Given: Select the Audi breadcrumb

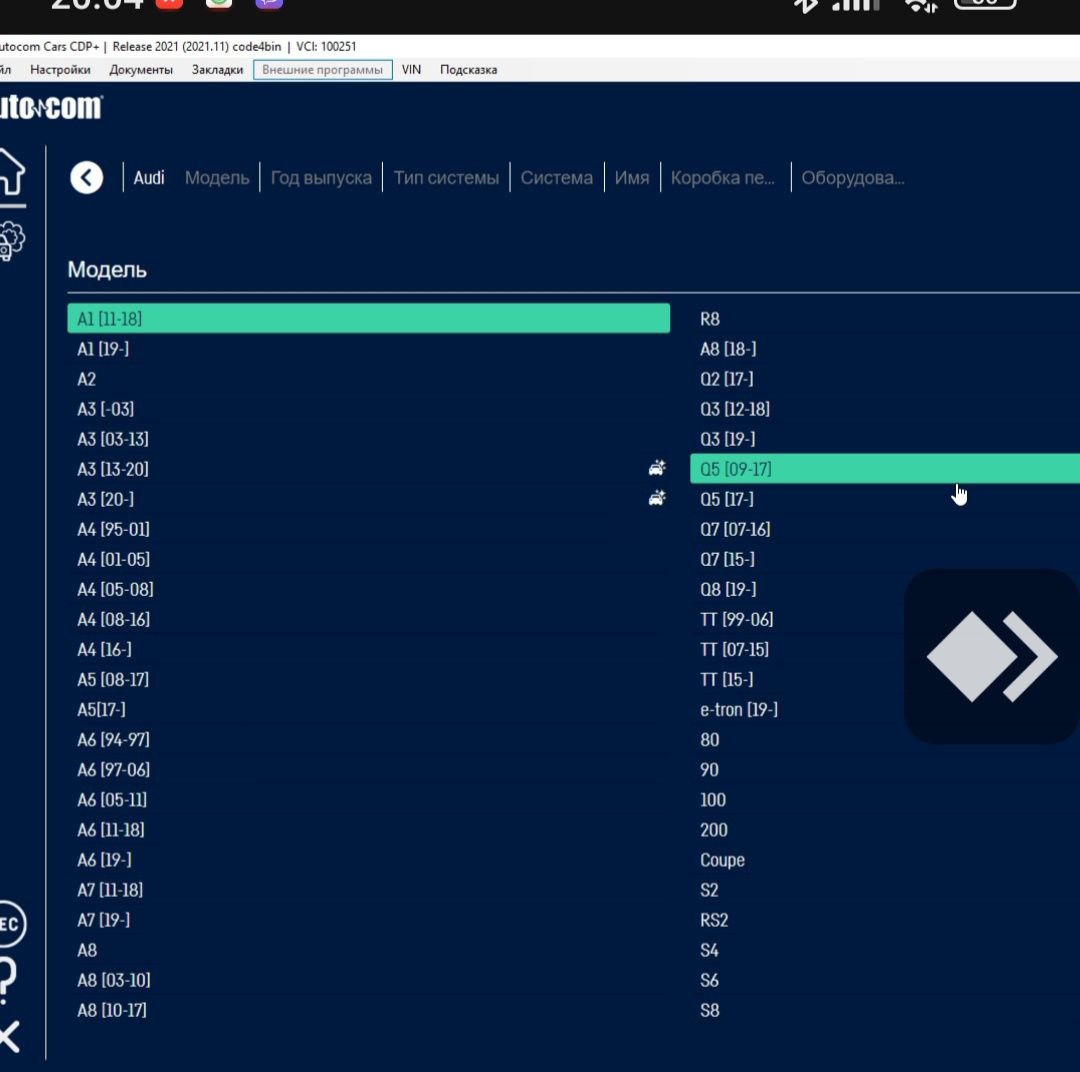Looking at the screenshot, I should [149, 178].
